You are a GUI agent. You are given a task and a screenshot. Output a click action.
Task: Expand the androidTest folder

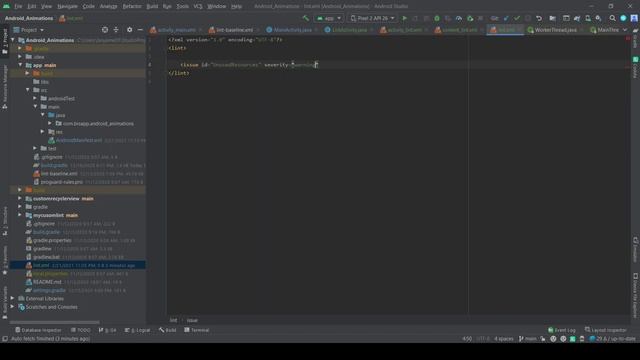click(x=35, y=98)
